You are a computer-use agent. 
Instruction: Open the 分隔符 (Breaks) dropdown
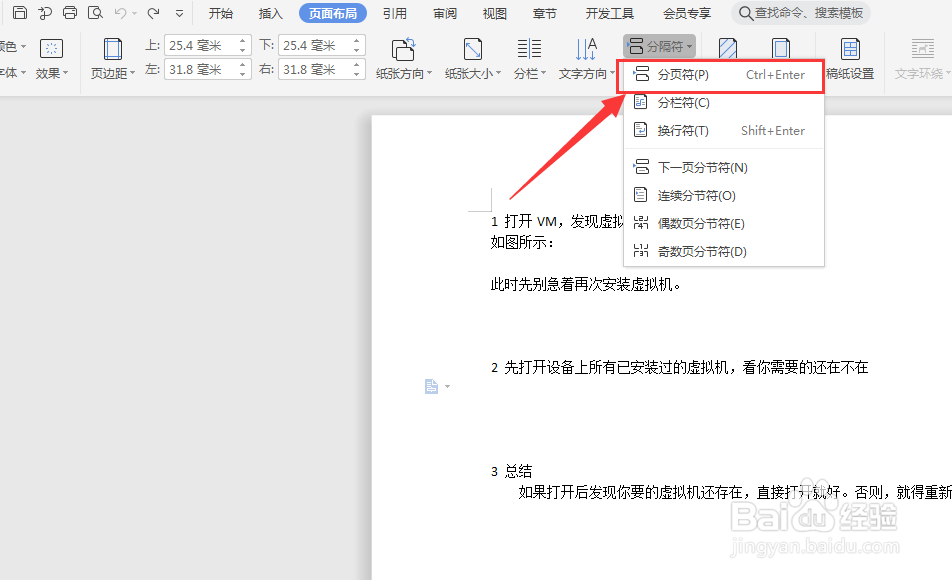(659, 44)
